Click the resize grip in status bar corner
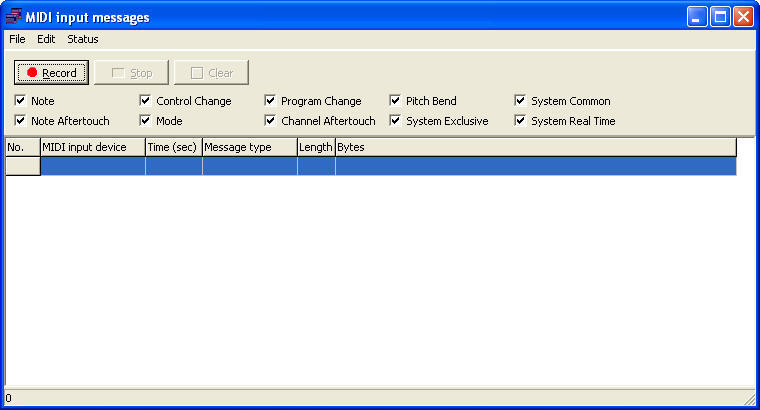 coord(749,399)
